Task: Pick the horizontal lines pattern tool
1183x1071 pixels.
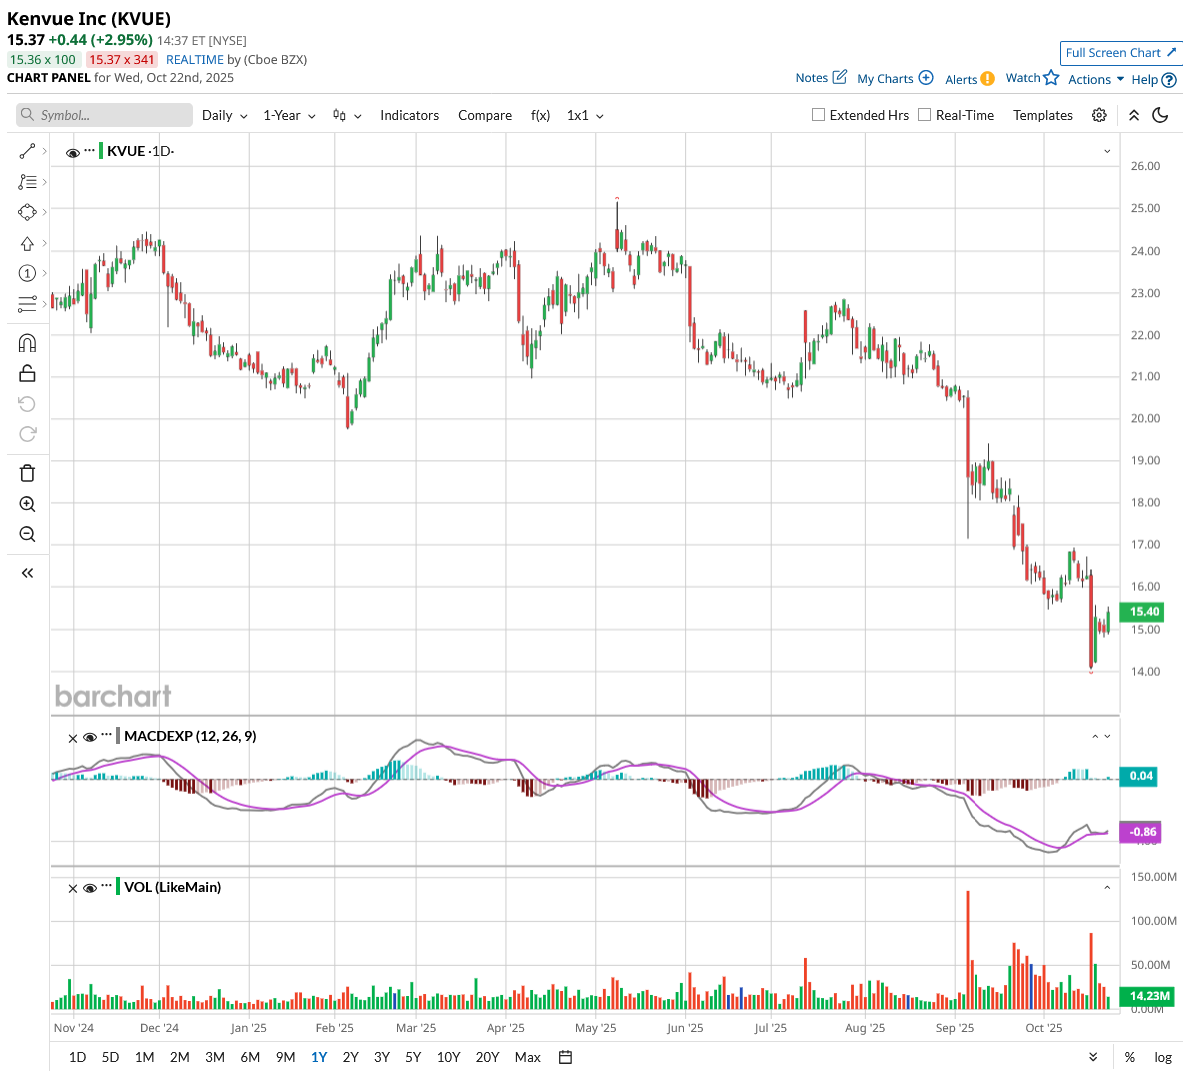Action: coord(27,304)
